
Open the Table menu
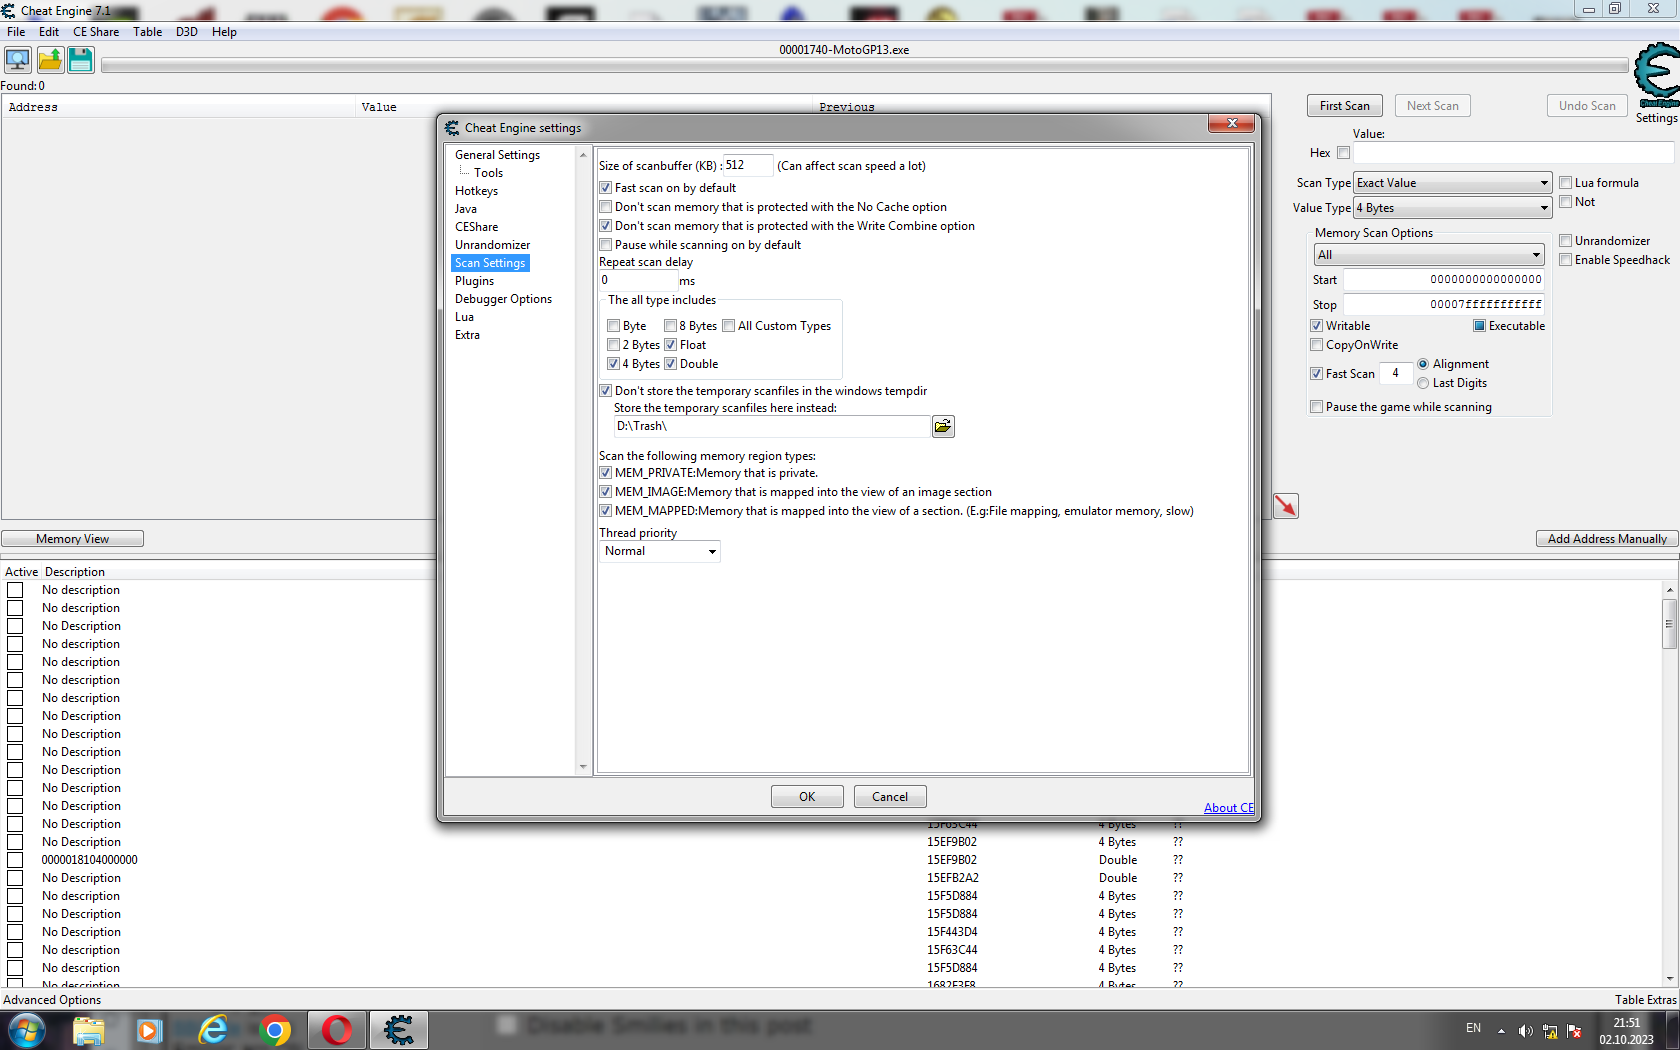[147, 32]
